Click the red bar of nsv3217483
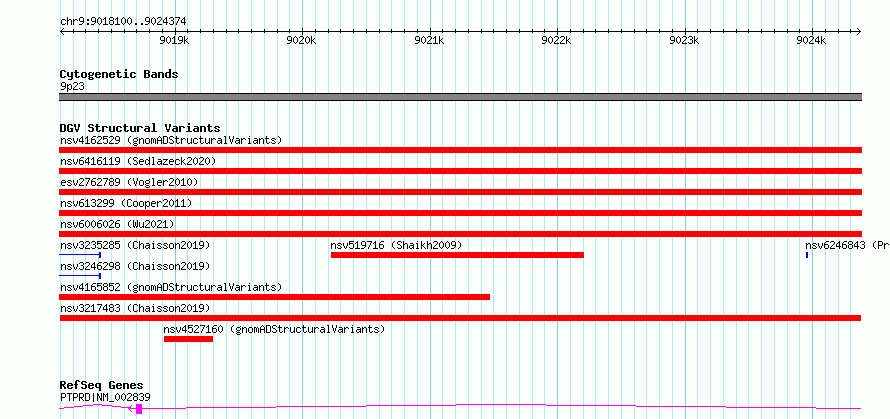The image size is (890, 419). click(460, 318)
